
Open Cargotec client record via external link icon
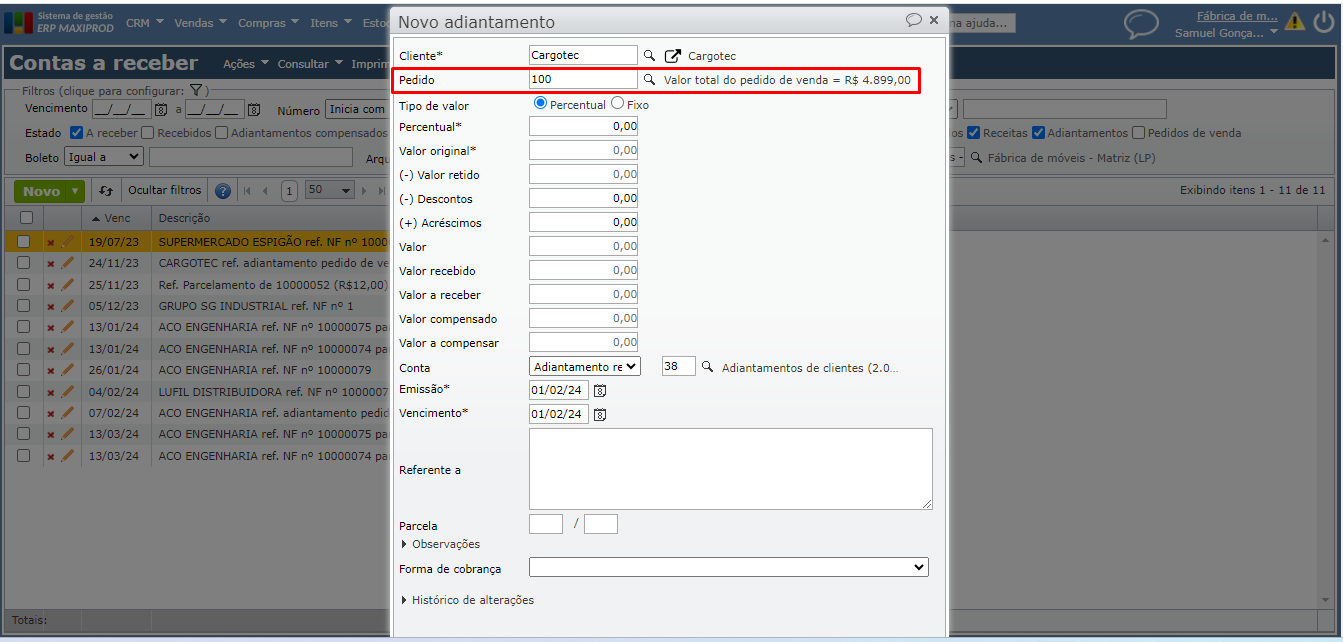[x=673, y=56]
